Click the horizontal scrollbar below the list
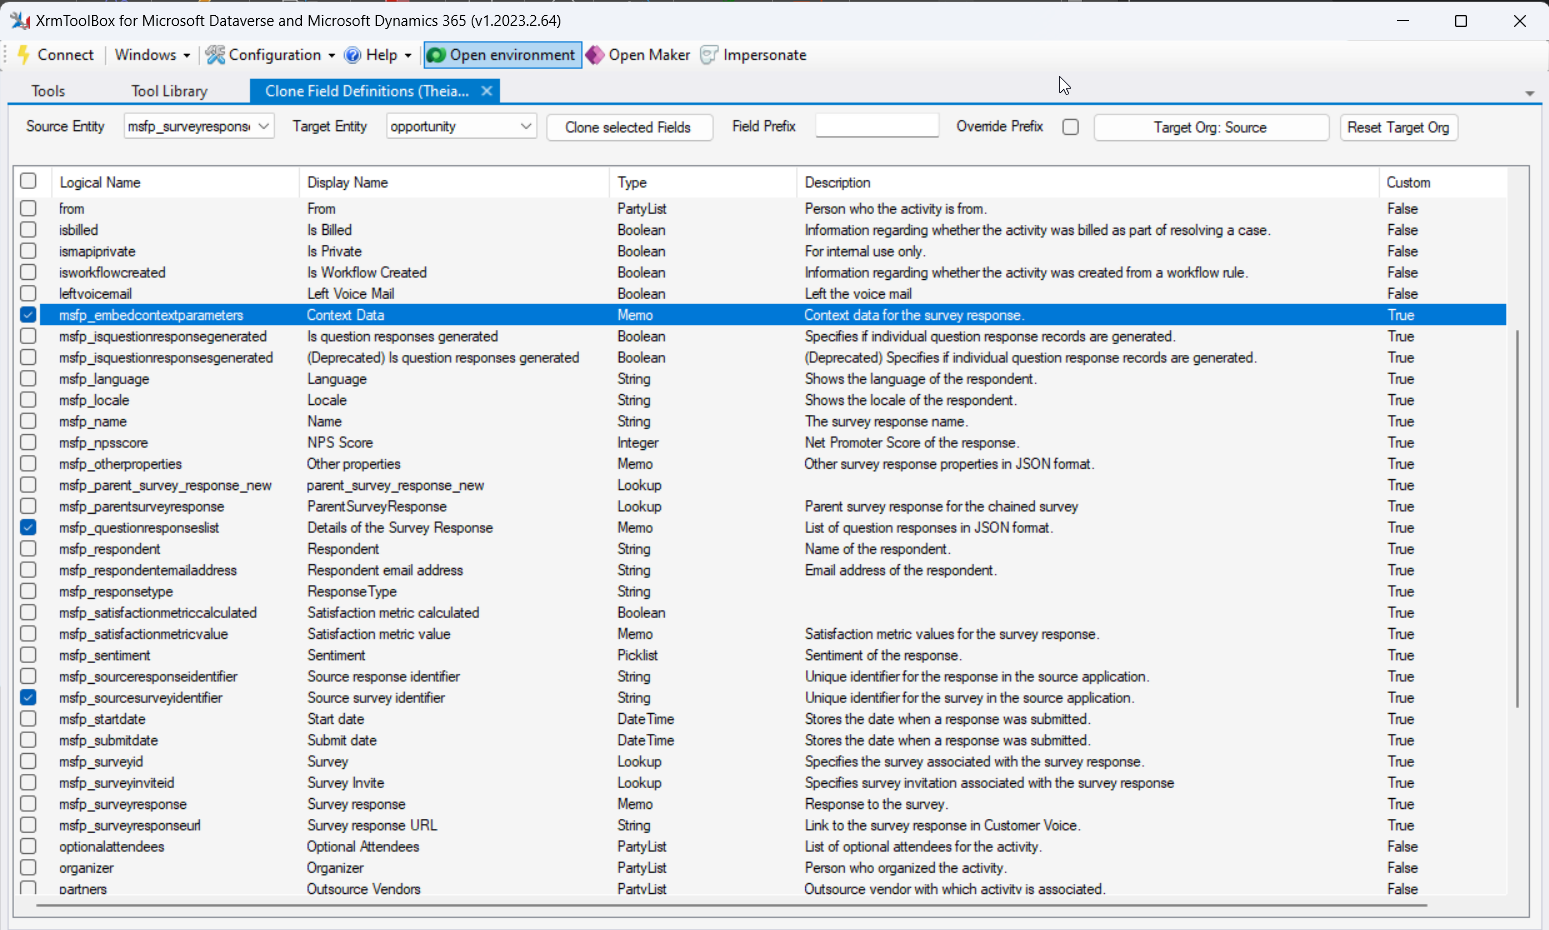 (732, 906)
